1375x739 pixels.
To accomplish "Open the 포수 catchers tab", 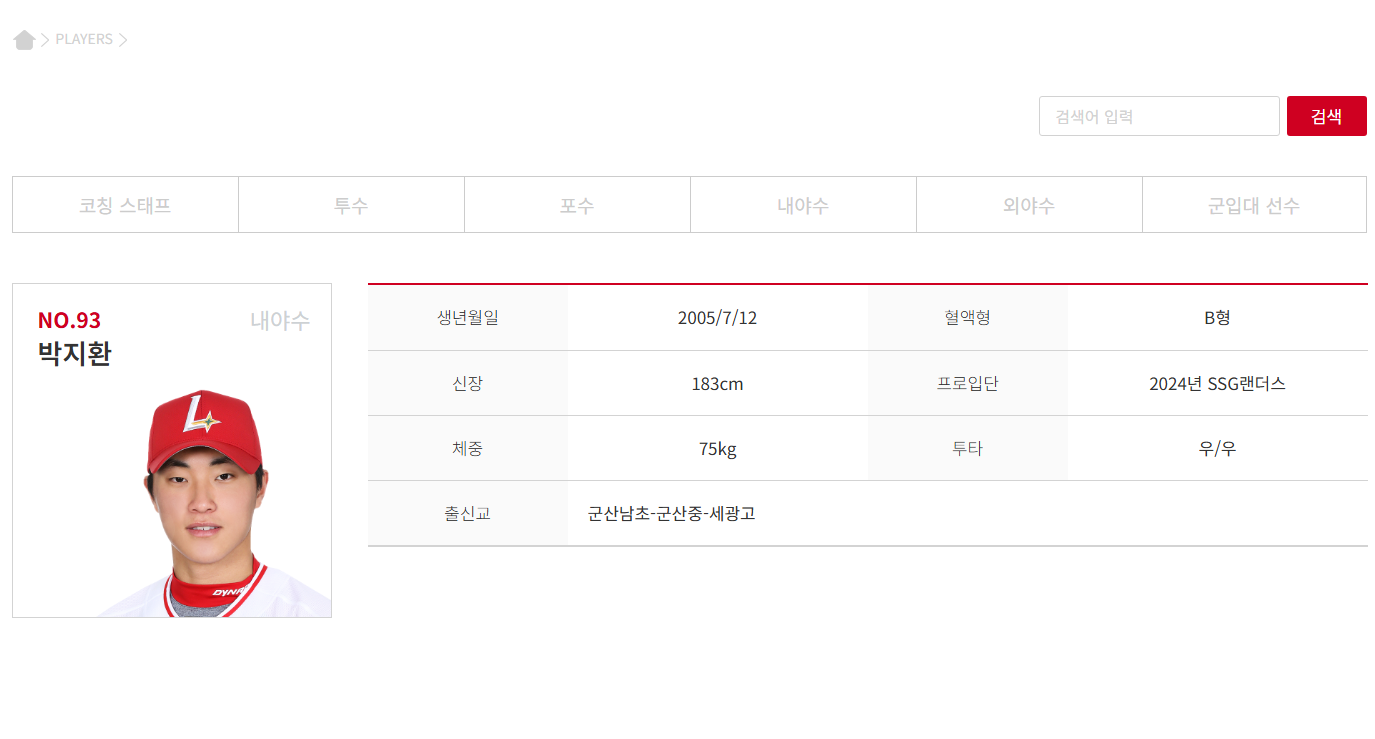I will tap(577, 204).
